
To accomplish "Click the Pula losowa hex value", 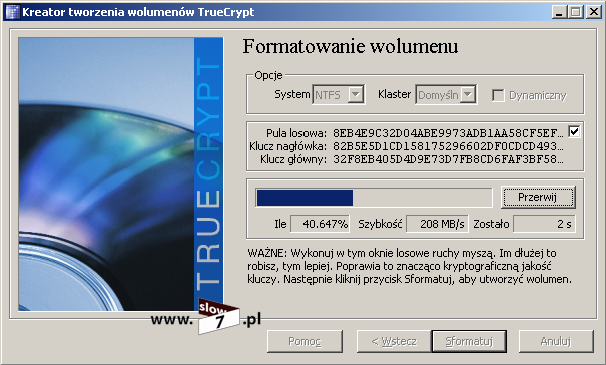I will tap(448, 133).
